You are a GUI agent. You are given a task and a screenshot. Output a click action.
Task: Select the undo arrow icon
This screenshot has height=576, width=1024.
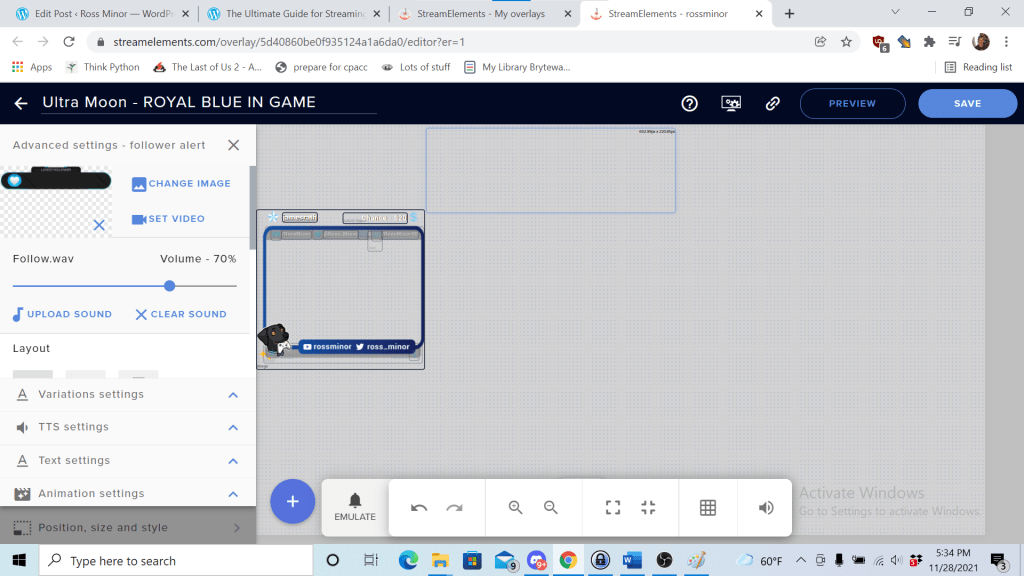419,507
